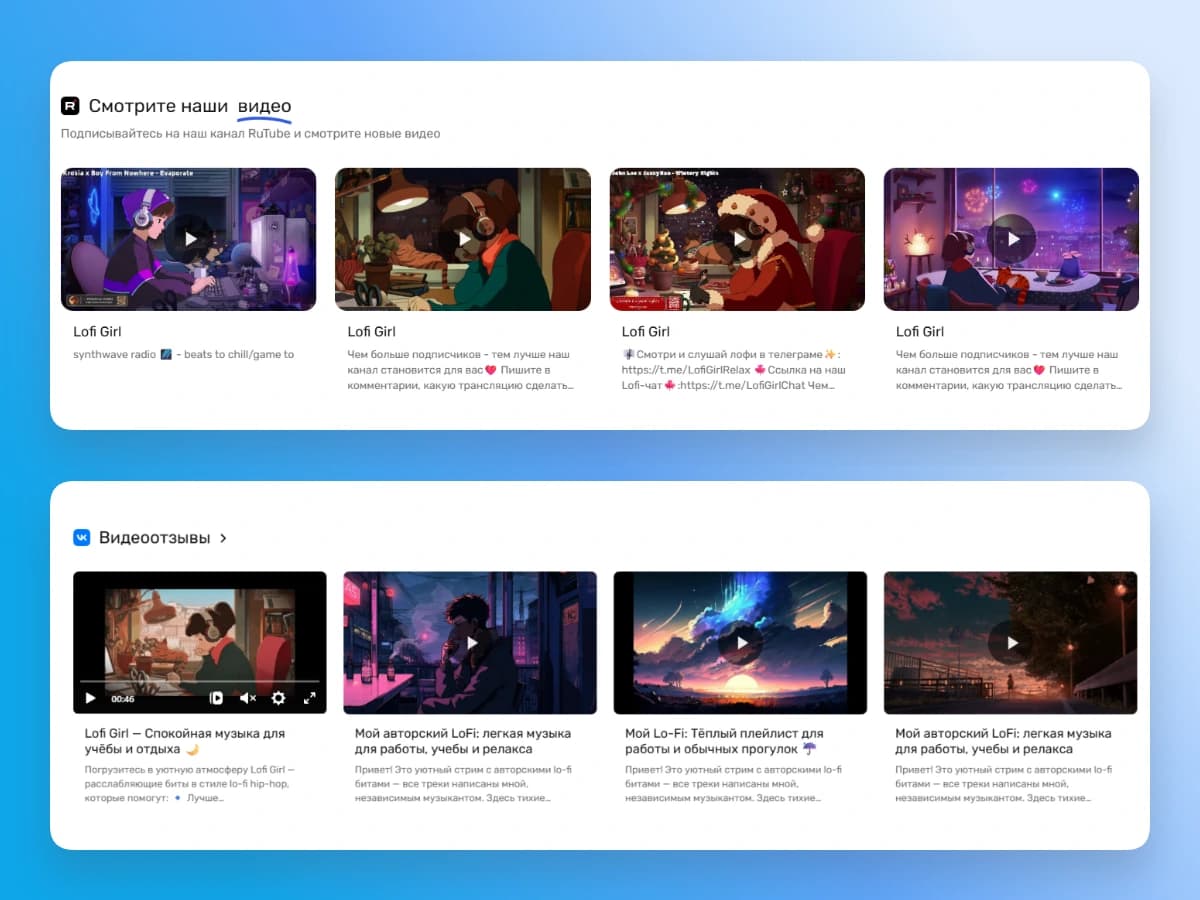Play the VK video with the evening street lamps
This screenshot has height=900, width=1200.
click(1011, 642)
